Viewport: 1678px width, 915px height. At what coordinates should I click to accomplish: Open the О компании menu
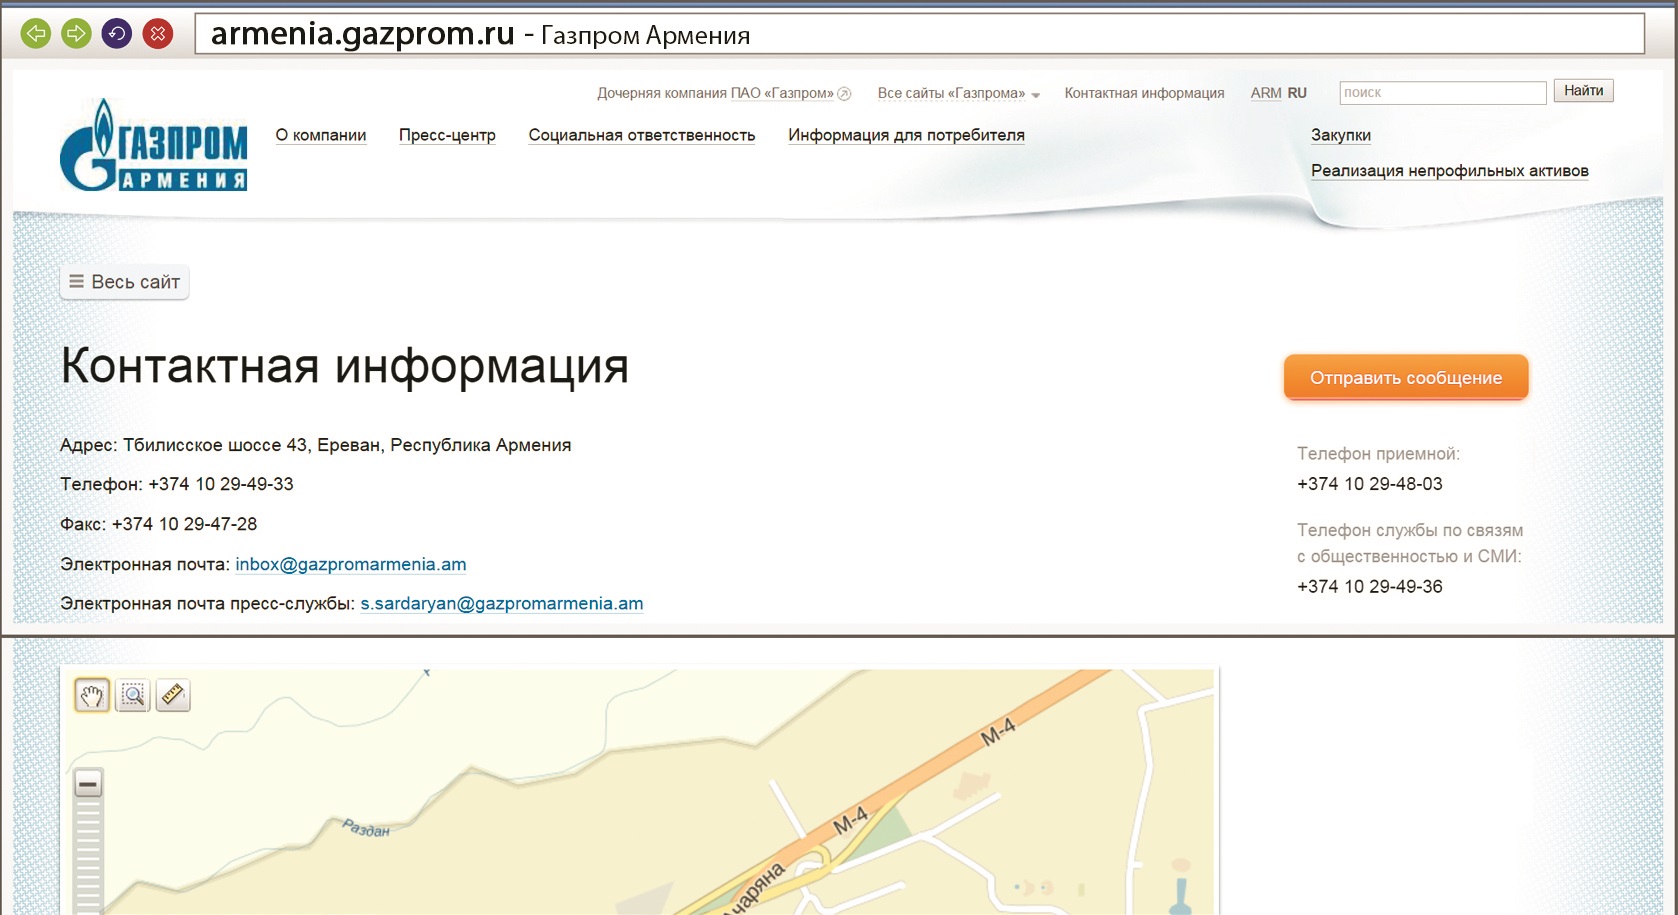pos(321,135)
